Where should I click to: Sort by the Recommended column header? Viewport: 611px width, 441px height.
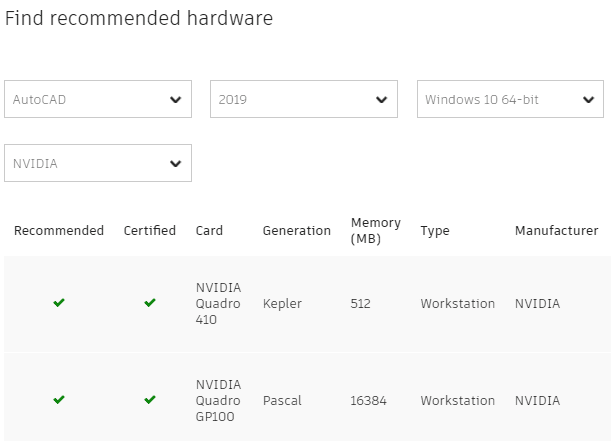coord(59,231)
